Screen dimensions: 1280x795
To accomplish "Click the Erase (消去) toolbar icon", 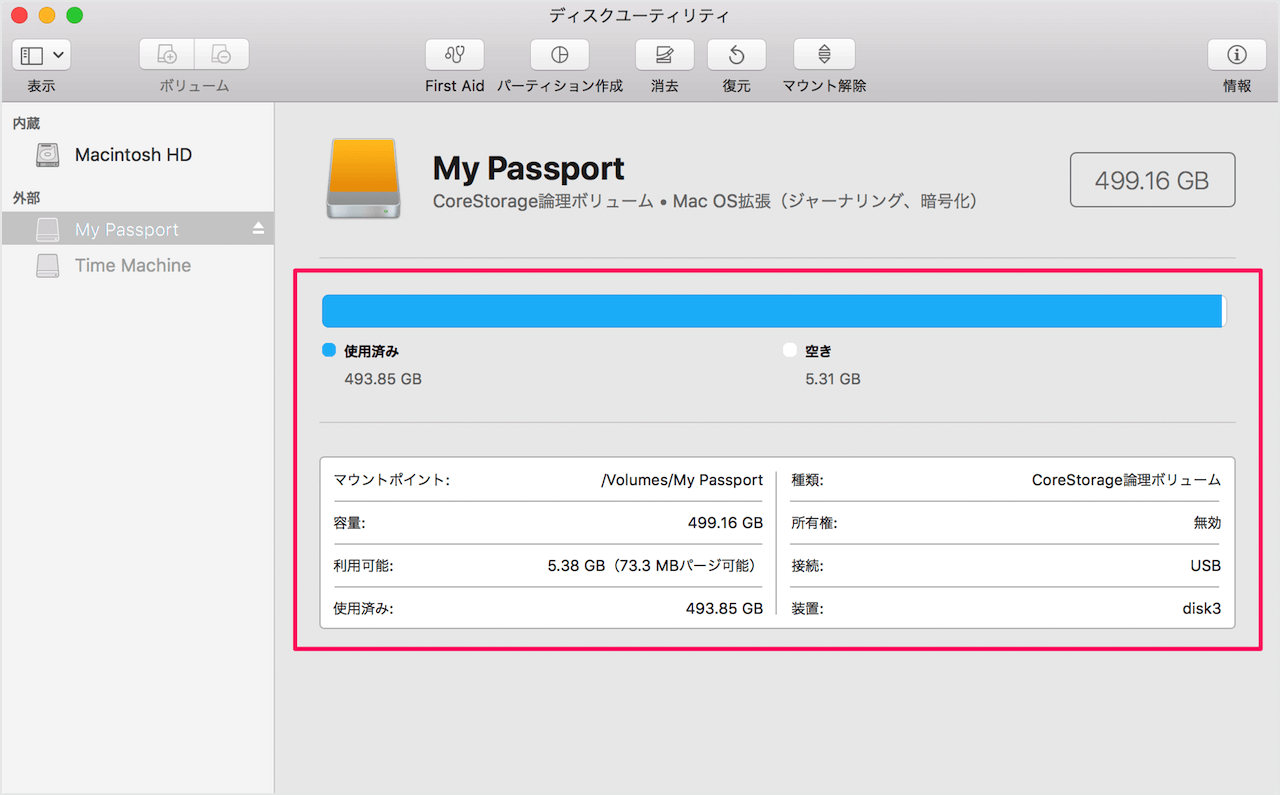I will pos(664,55).
